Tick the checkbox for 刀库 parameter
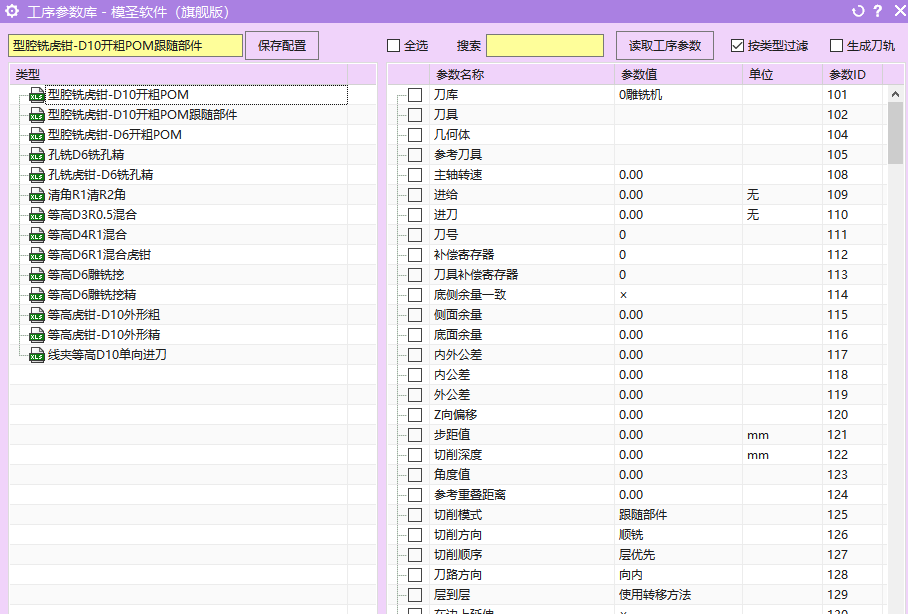 pos(415,95)
